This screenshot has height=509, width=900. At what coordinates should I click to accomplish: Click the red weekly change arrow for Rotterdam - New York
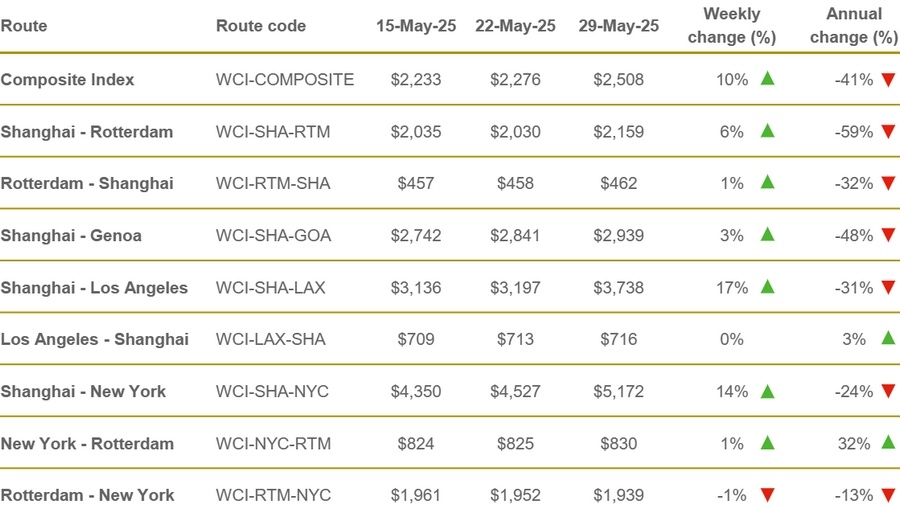tap(767, 495)
